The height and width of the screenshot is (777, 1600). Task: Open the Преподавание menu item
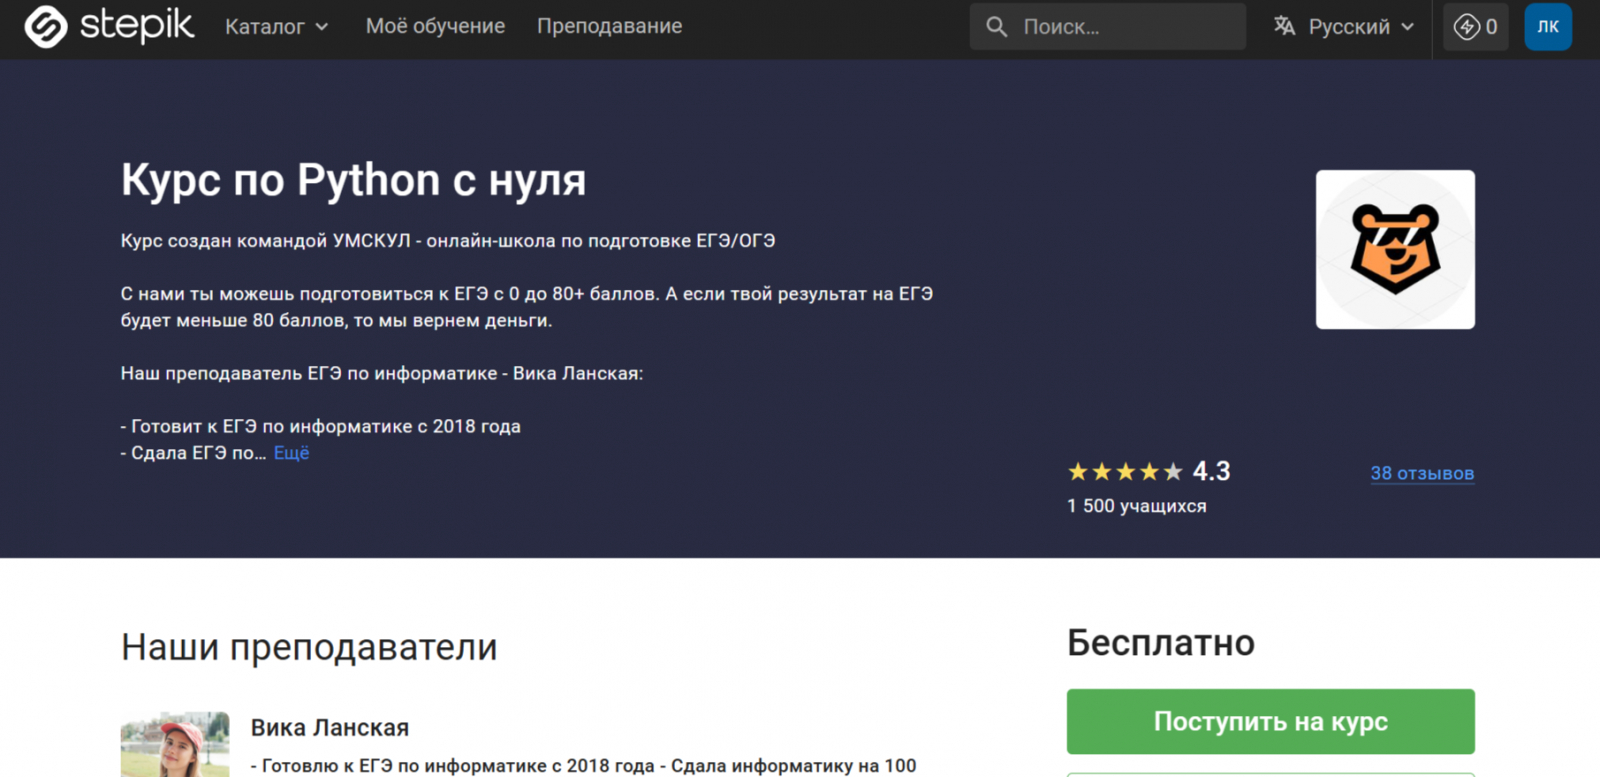point(609,27)
